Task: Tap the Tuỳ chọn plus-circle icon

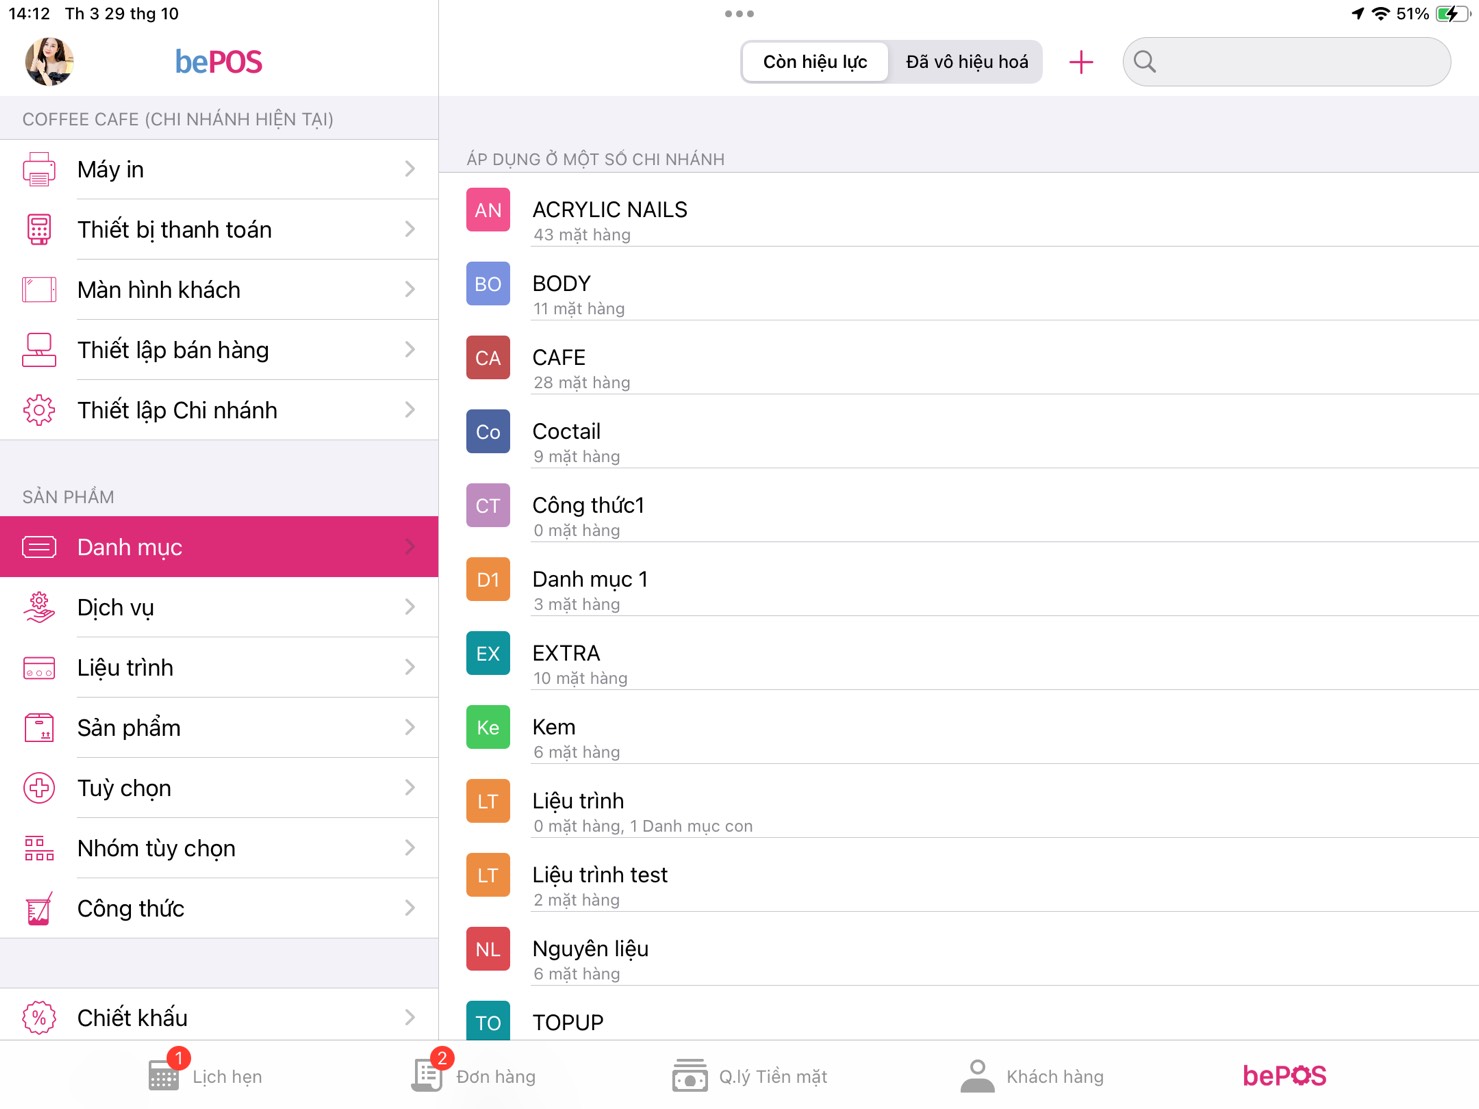Action: [x=39, y=788]
